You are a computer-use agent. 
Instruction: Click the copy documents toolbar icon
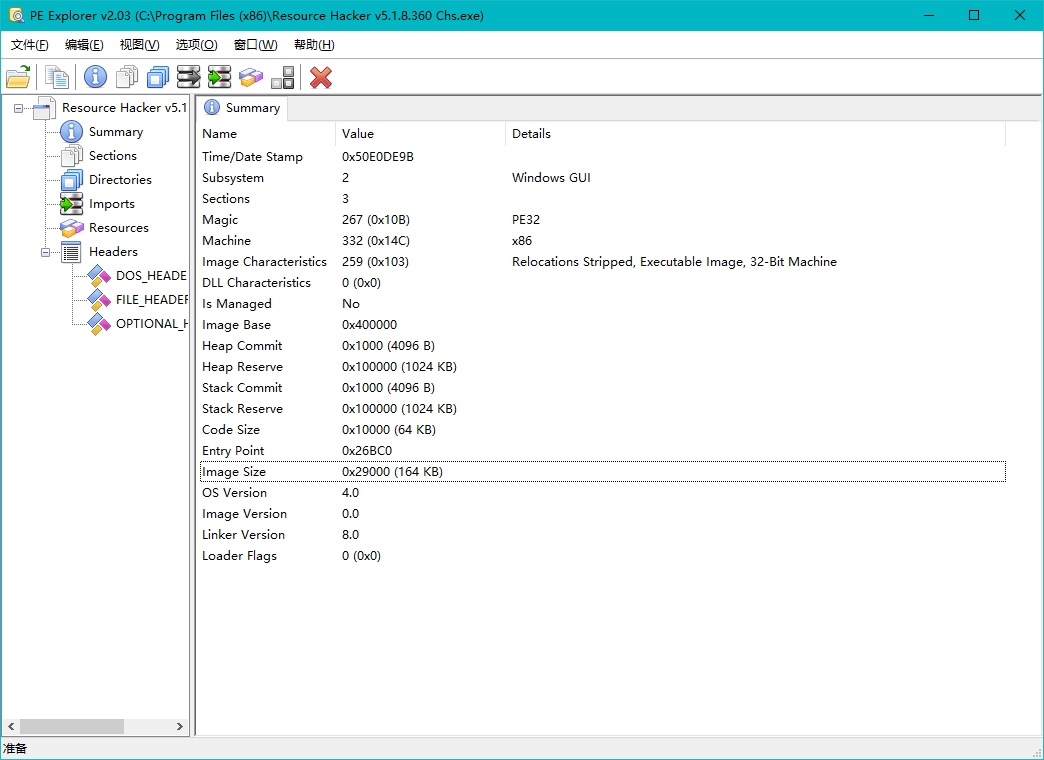57,77
